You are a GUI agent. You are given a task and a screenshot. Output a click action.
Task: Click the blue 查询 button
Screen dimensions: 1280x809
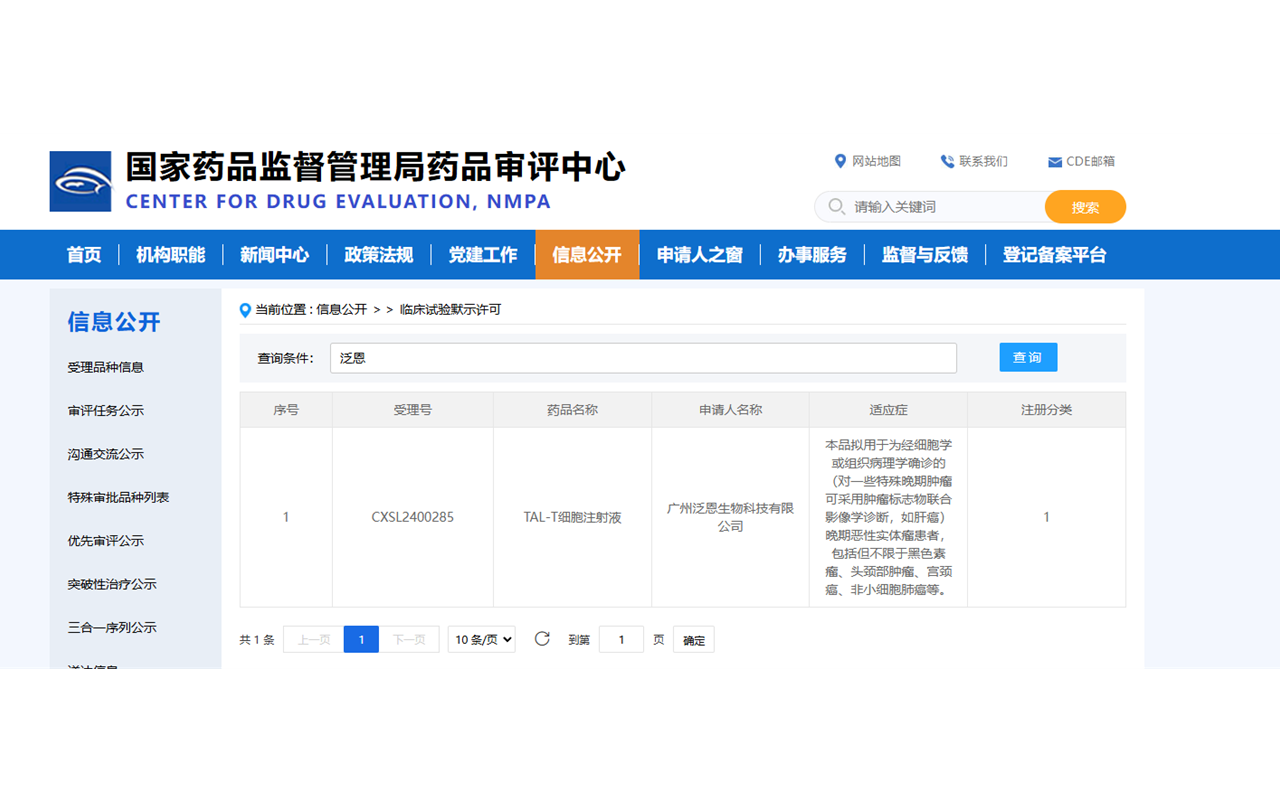(1028, 357)
